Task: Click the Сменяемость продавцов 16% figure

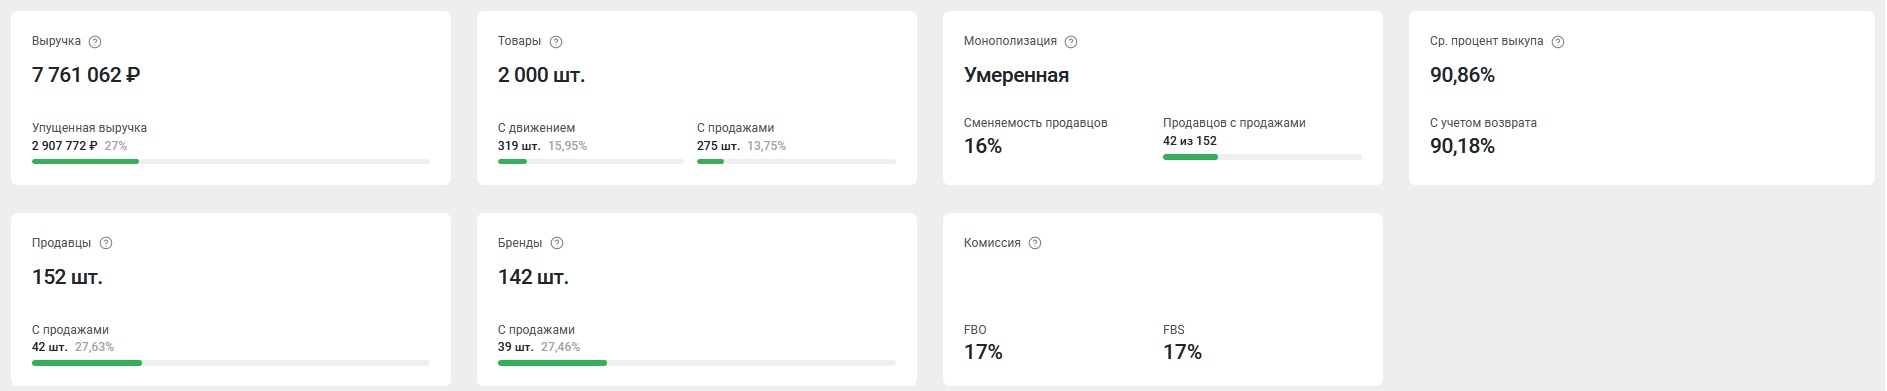Action: [983, 146]
